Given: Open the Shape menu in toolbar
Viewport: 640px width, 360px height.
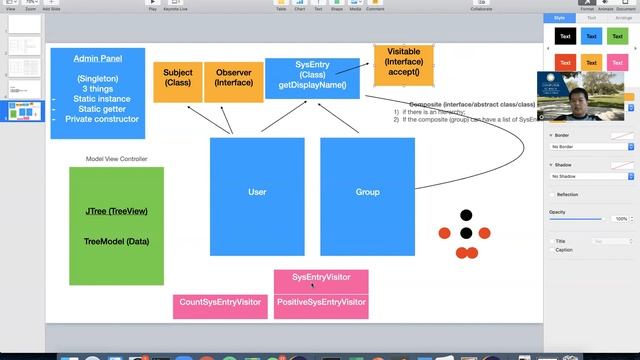Looking at the screenshot, I should pyautogui.click(x=337, y=5).
